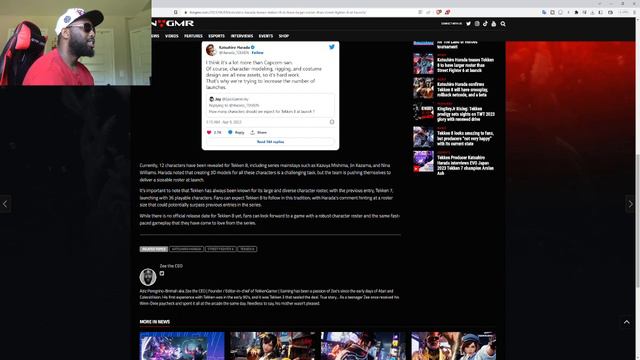The image size is (640, 360).
Task: Open first More in News thumbnail with blue artwork
Action: pos(182,346)
